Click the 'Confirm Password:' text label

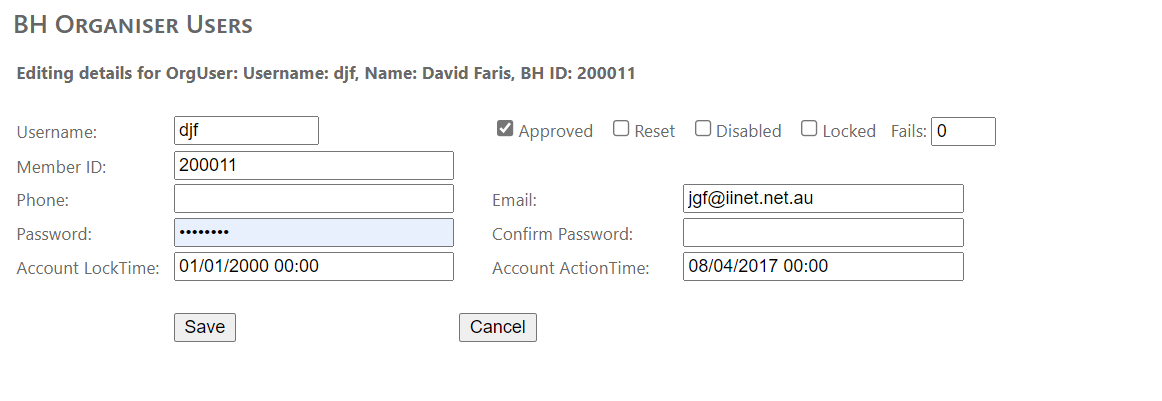(562, 234)
